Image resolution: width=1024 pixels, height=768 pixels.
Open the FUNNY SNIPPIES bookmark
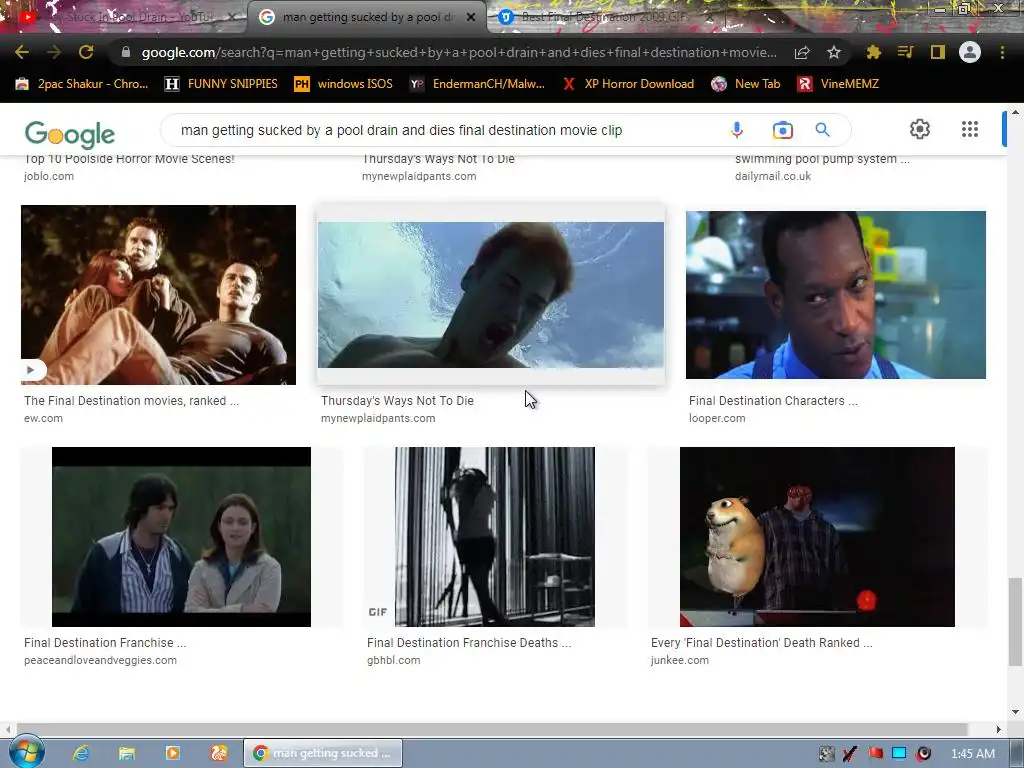coord(221,84)
